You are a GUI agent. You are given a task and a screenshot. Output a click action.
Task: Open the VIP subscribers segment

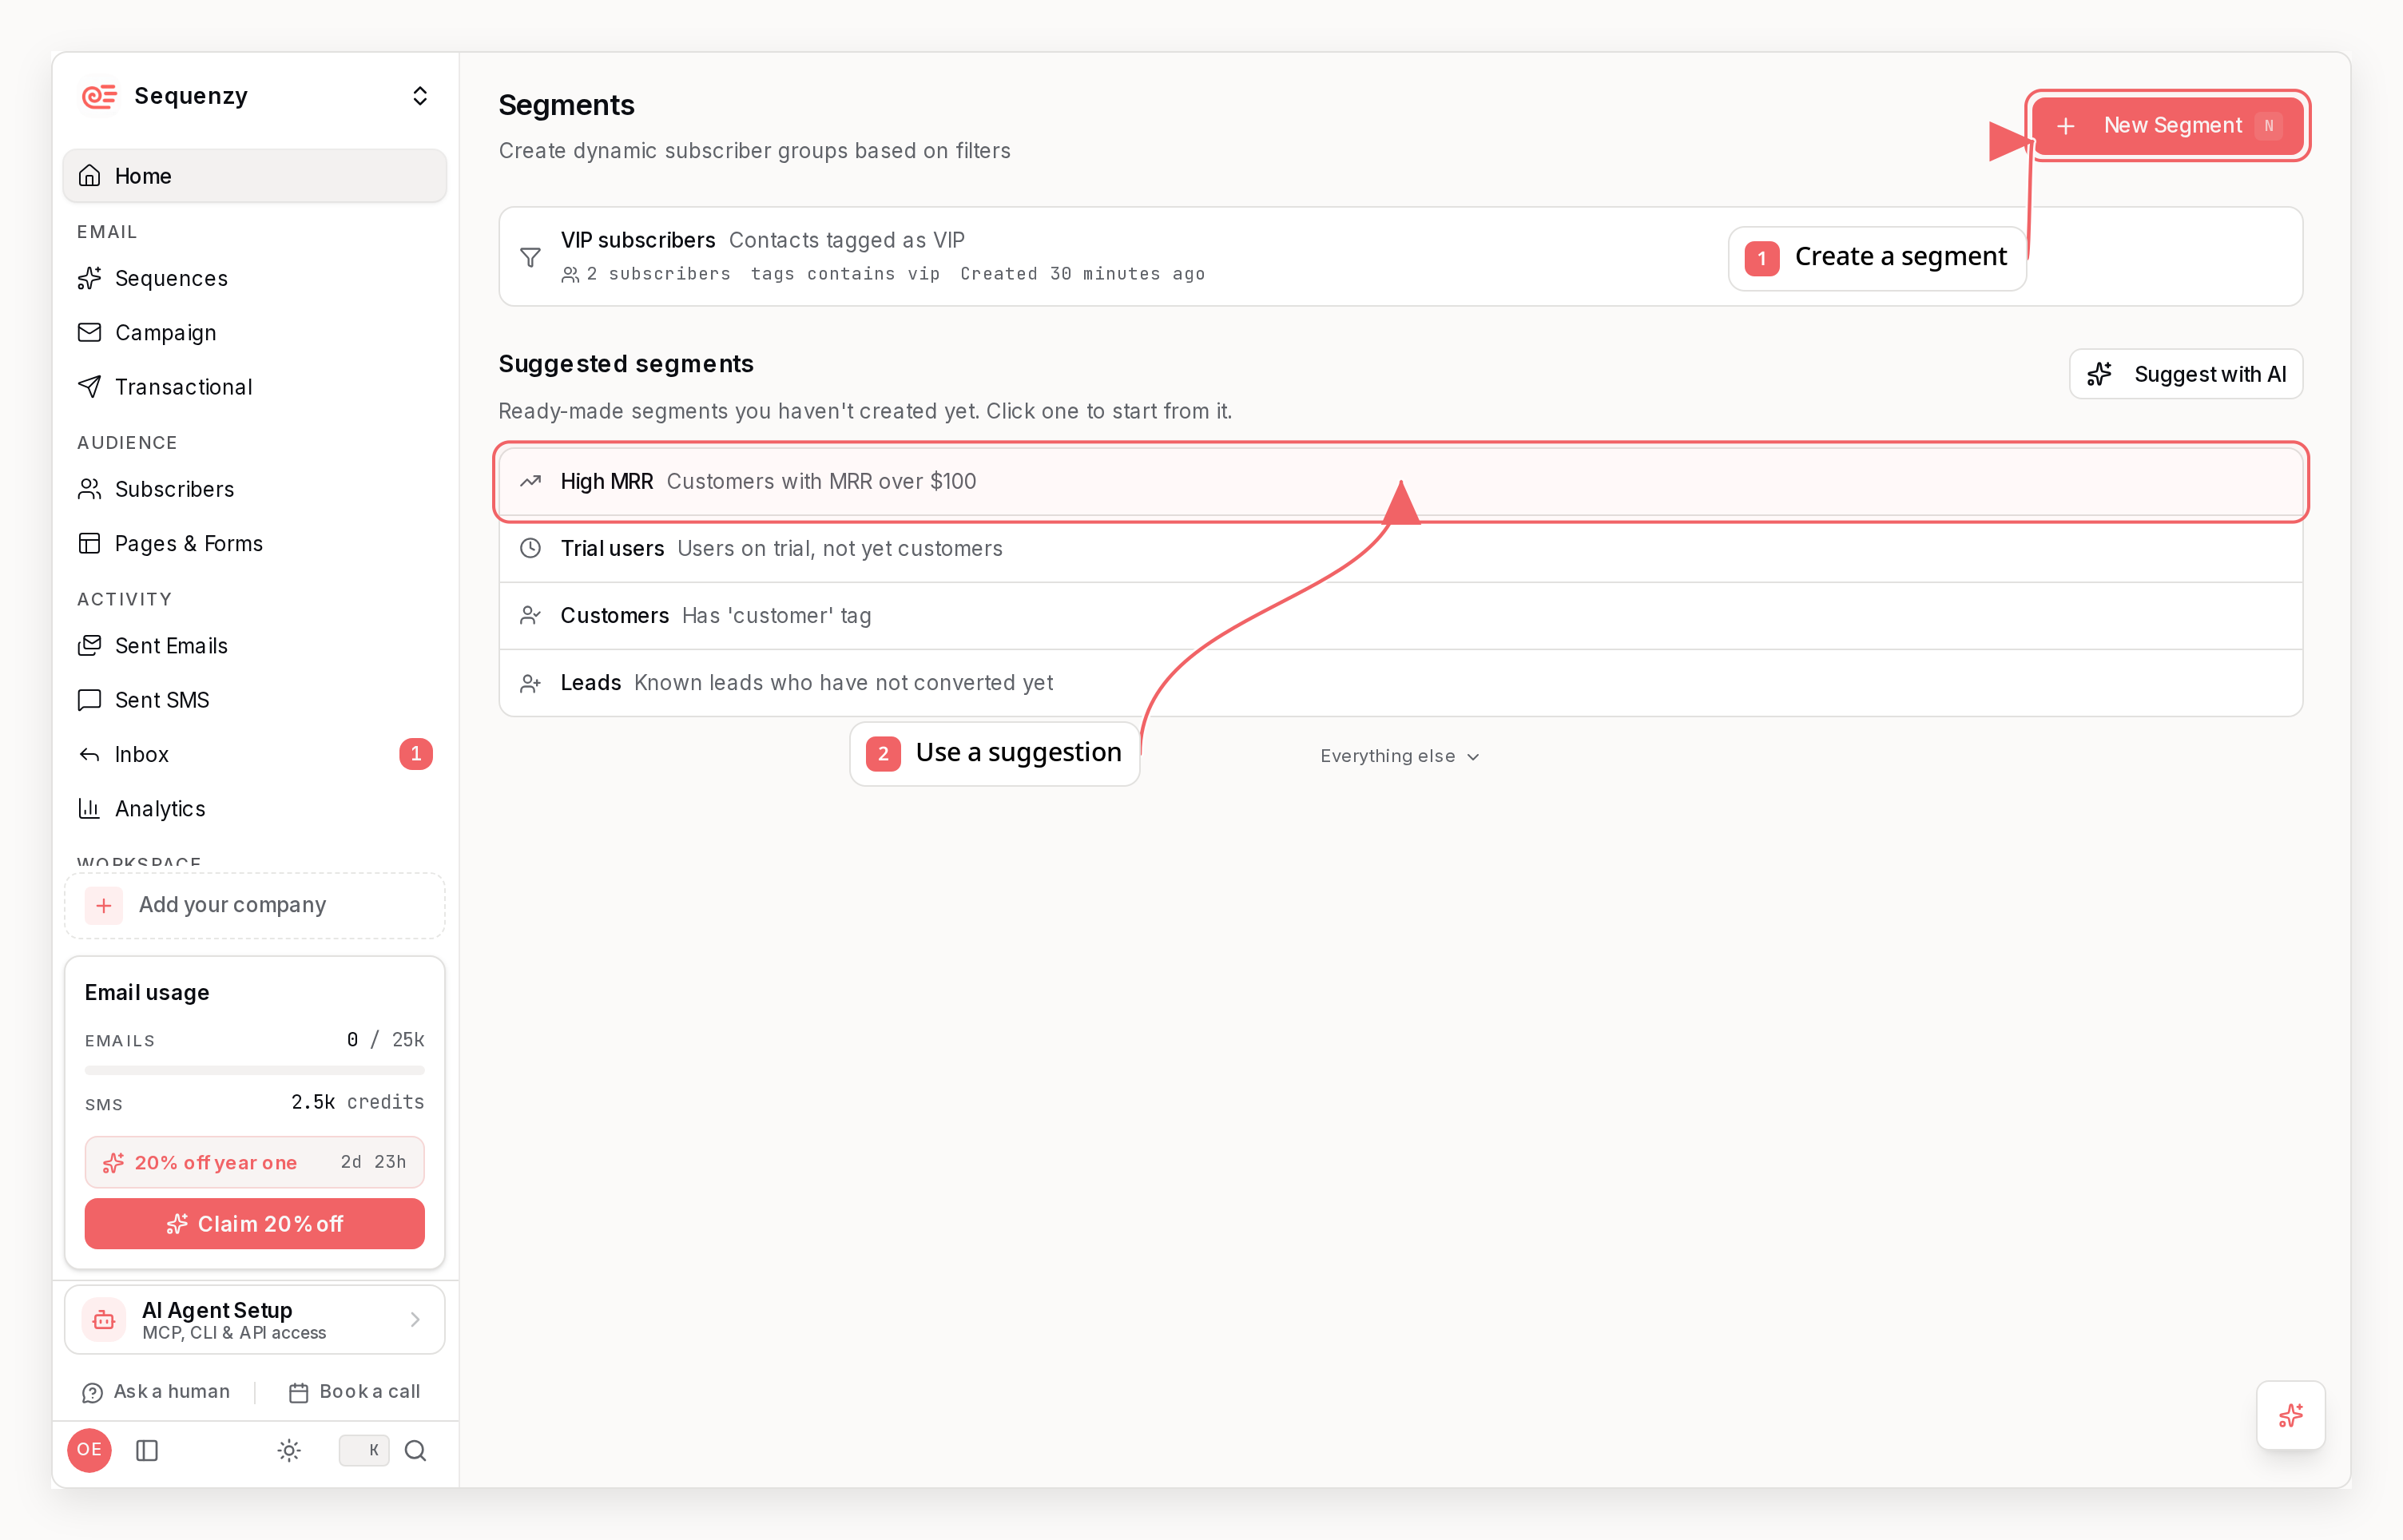point(1401,257)
